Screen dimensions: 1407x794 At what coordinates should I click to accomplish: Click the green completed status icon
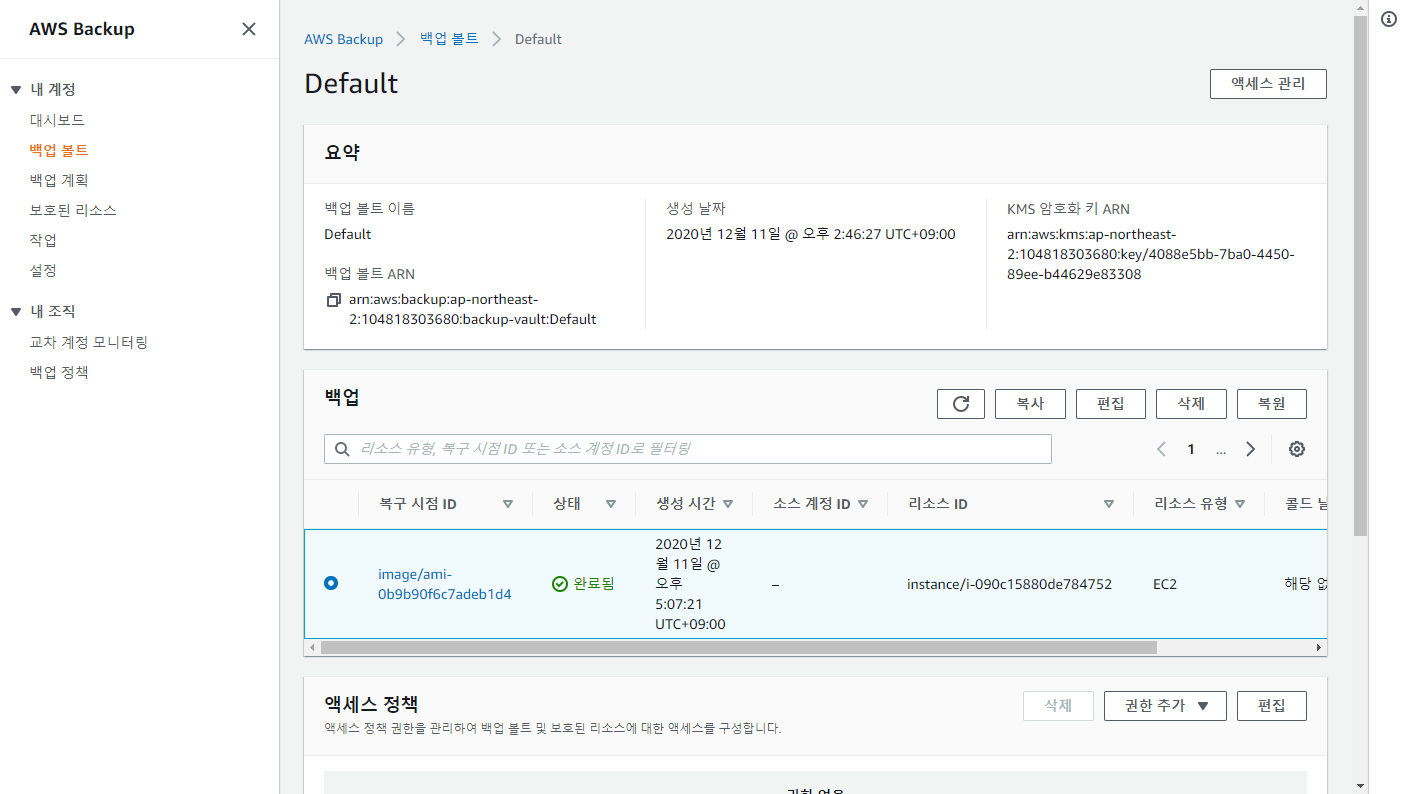[x=560, y=584]
